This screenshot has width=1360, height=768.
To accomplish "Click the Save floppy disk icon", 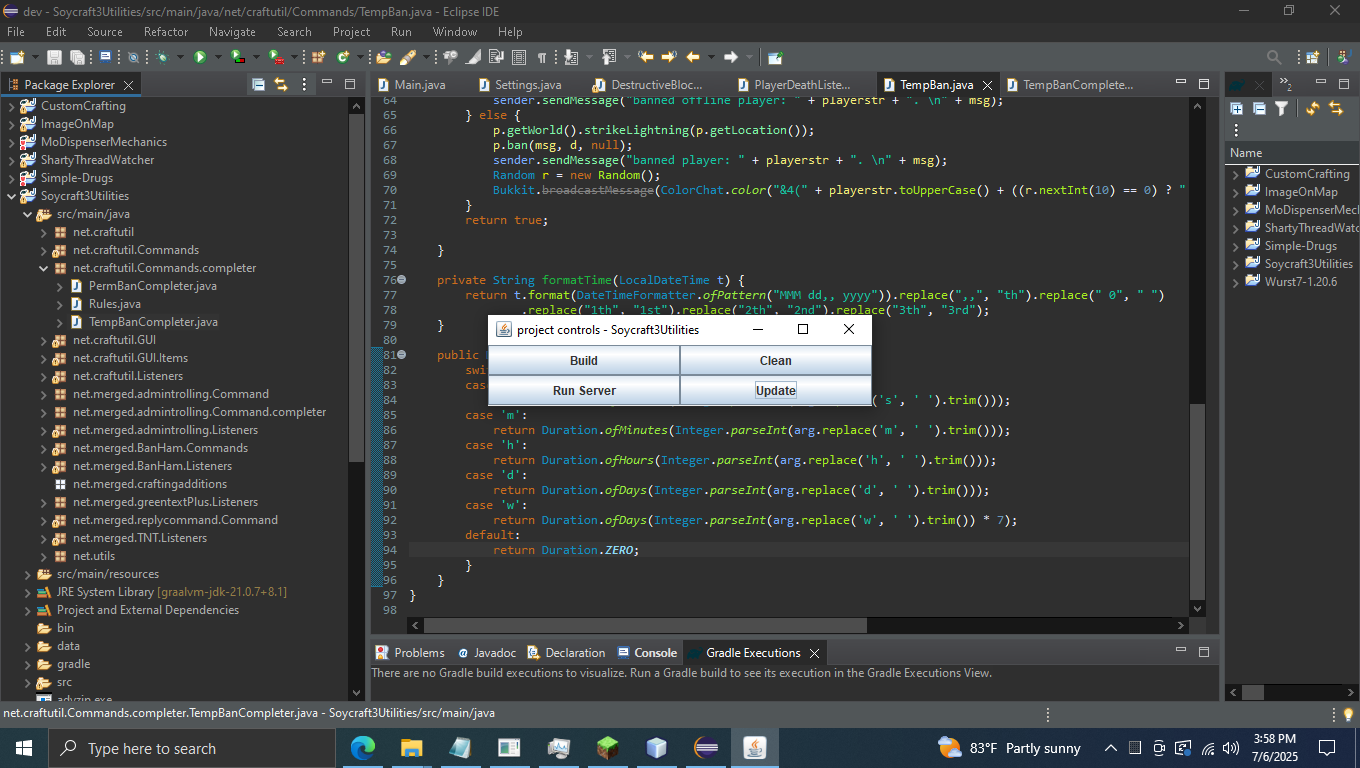I will [54, 57].
